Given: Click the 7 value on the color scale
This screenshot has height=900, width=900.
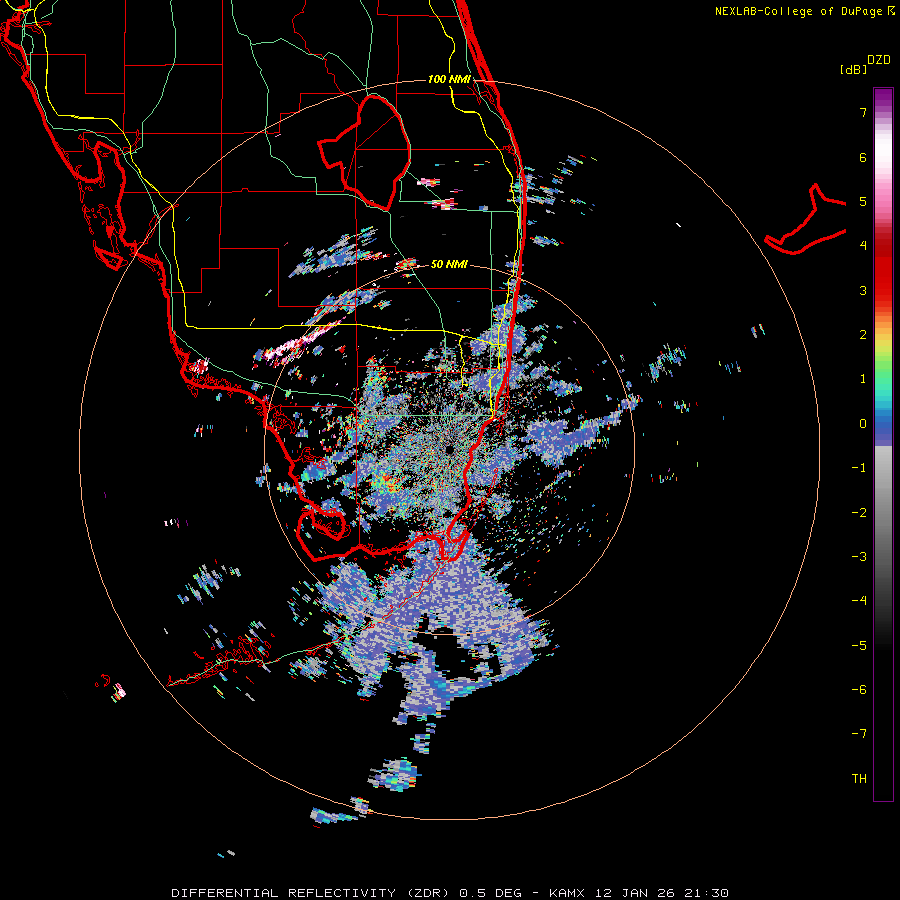Looking at the screenshot, I should [863, 112].
